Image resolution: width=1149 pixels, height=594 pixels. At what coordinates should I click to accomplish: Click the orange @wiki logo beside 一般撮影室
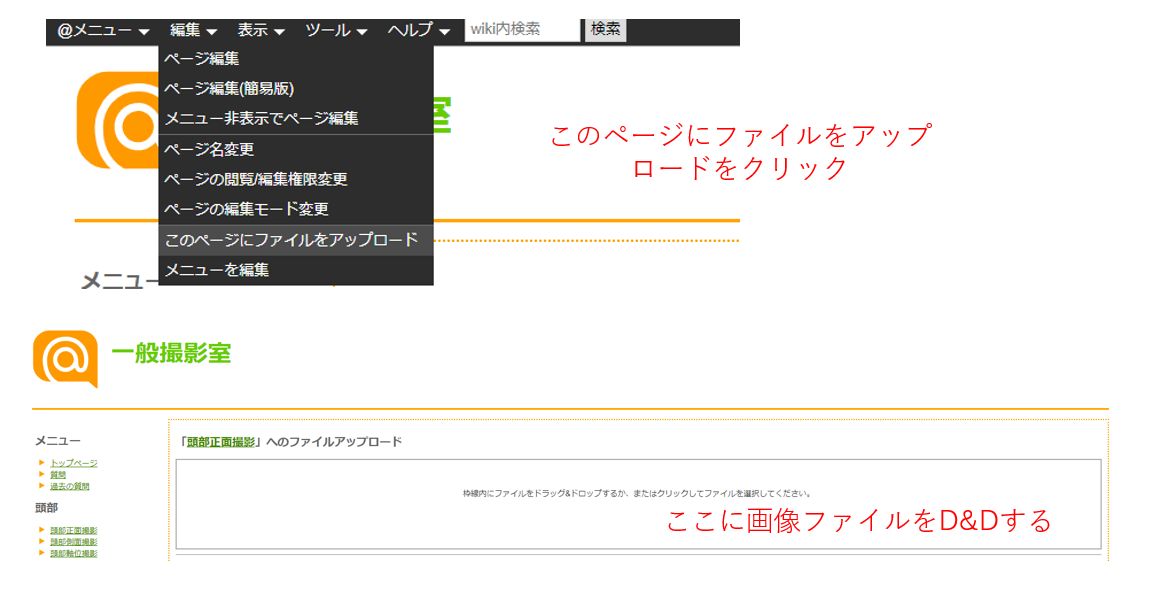click(65, 358)
